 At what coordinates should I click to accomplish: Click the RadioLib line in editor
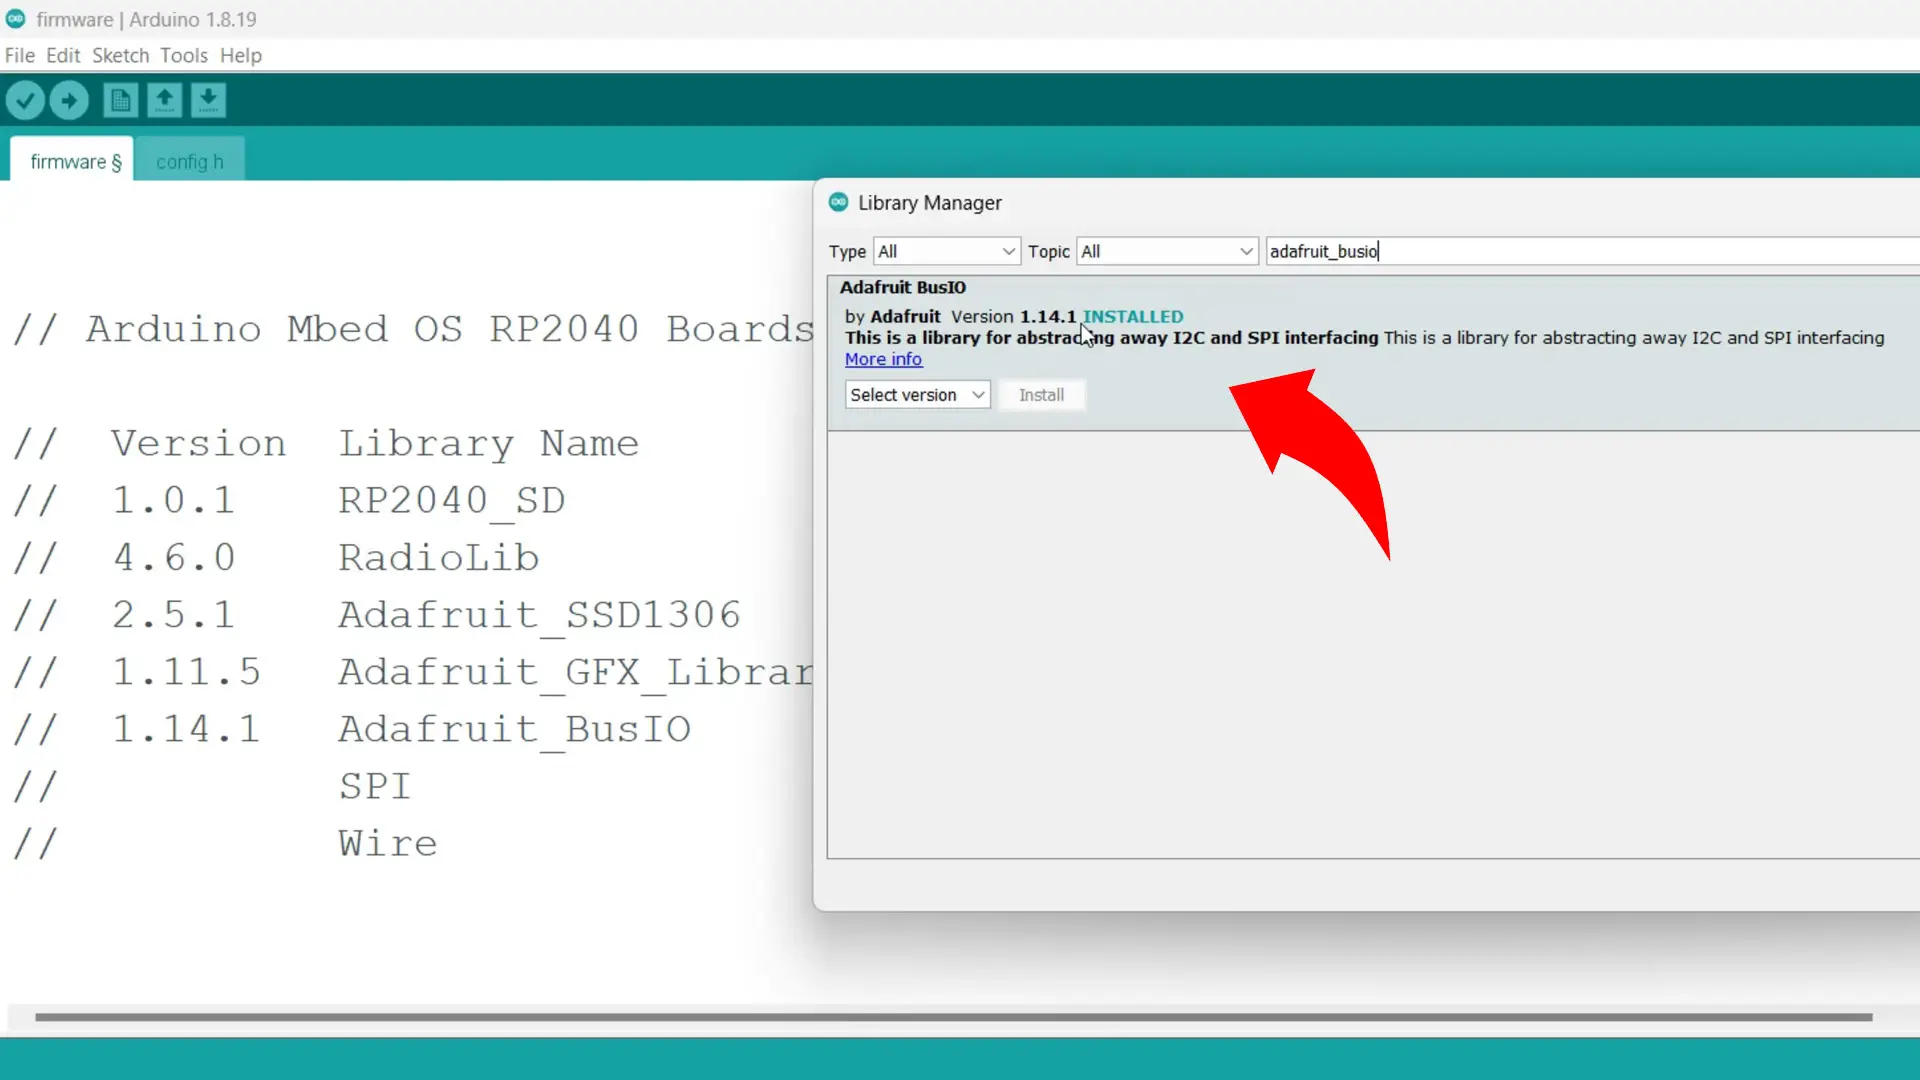point(276,557)
